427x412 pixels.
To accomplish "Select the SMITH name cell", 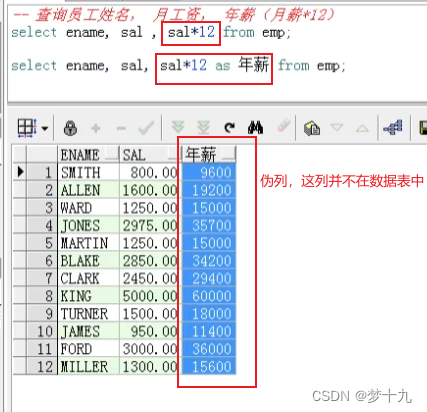I will (x=88, y=172).
